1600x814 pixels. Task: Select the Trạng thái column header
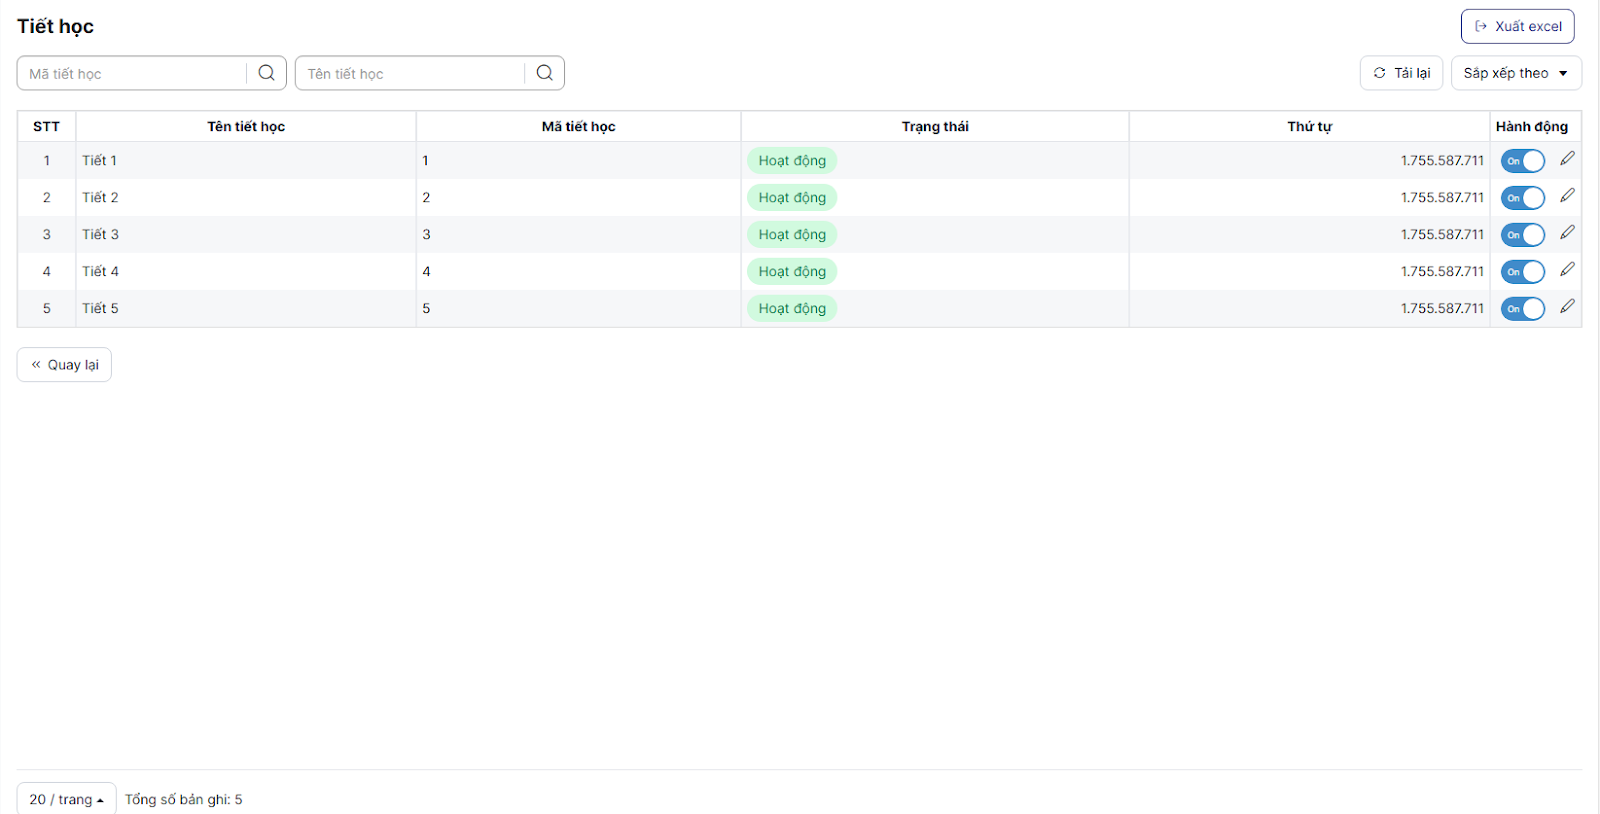point(934,126)
